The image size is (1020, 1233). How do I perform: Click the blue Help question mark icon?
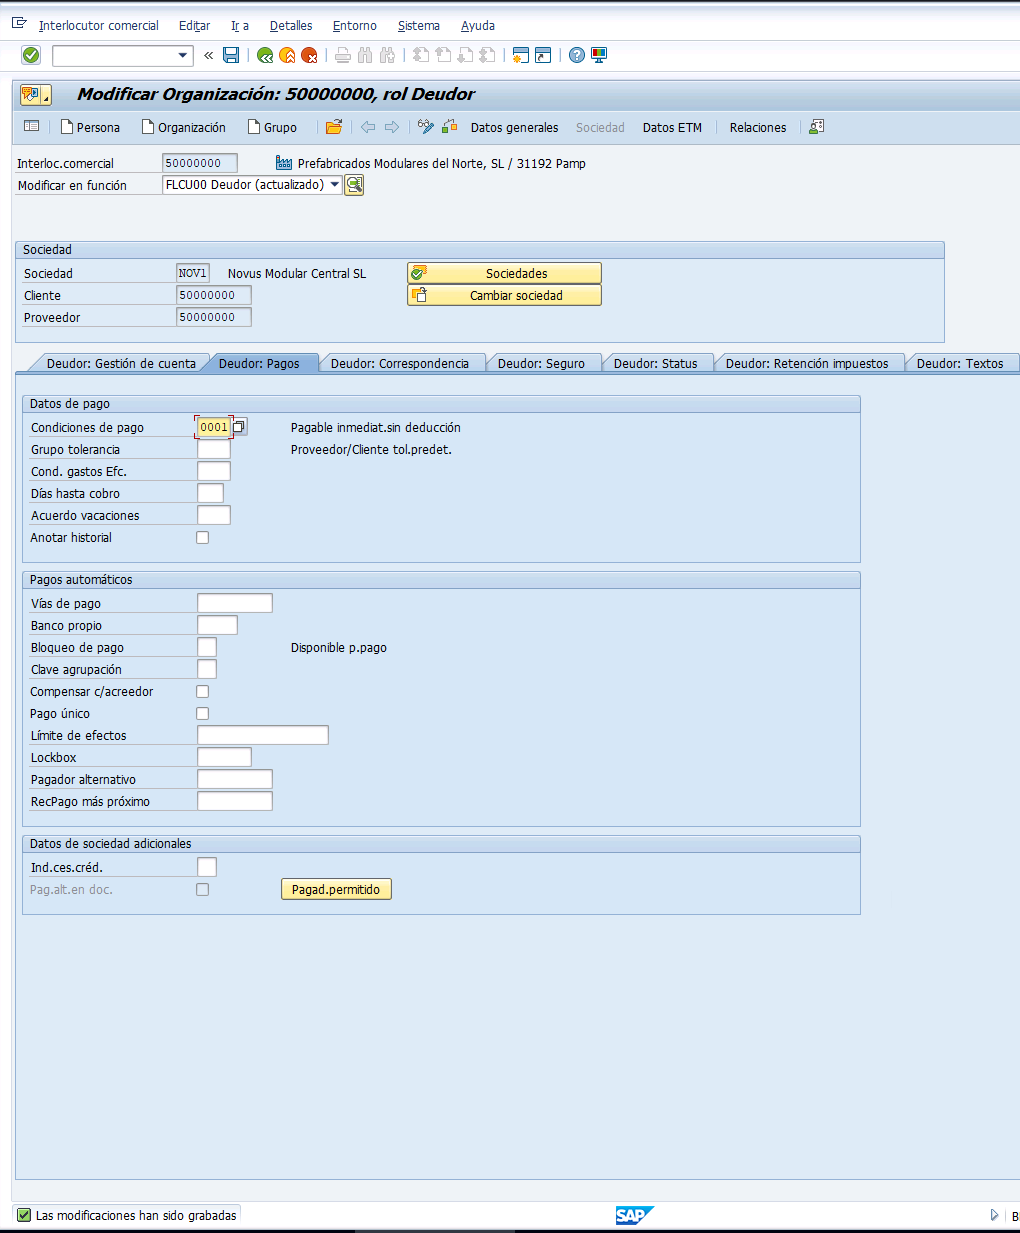(x=577, y=55)
